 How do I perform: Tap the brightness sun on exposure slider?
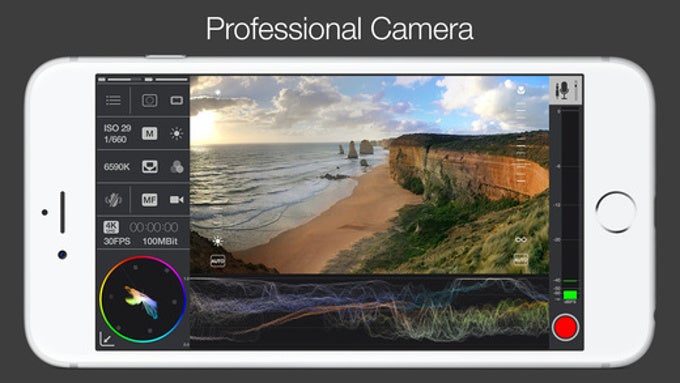[218, 241]
